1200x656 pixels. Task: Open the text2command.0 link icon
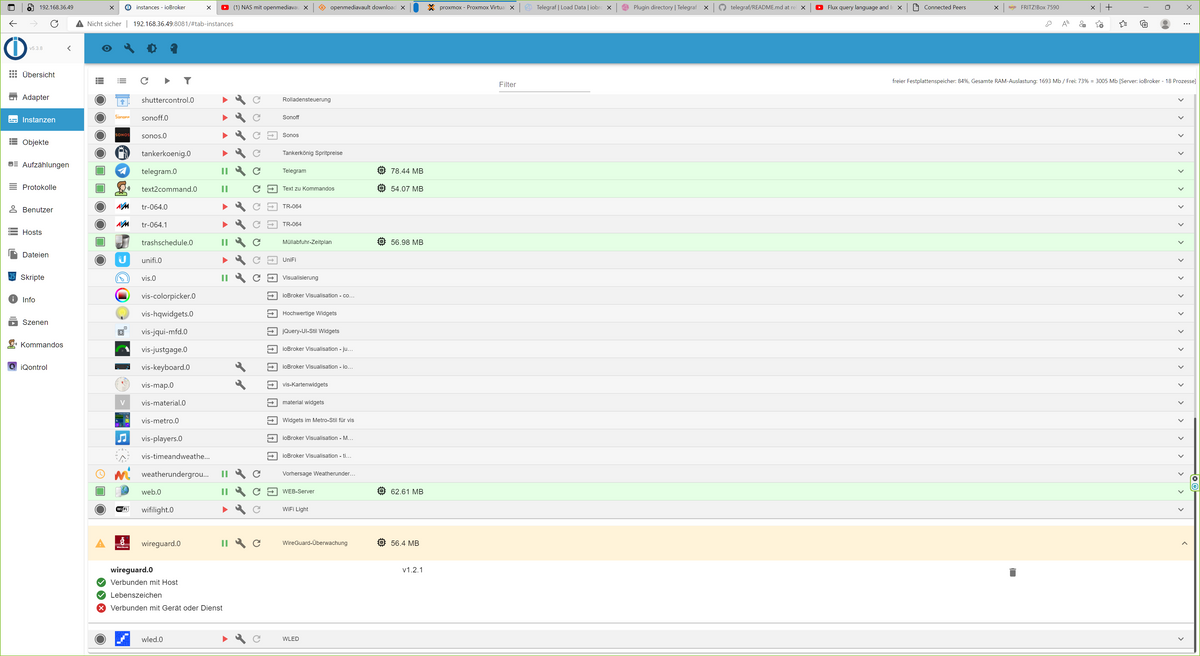coord(272,189)
